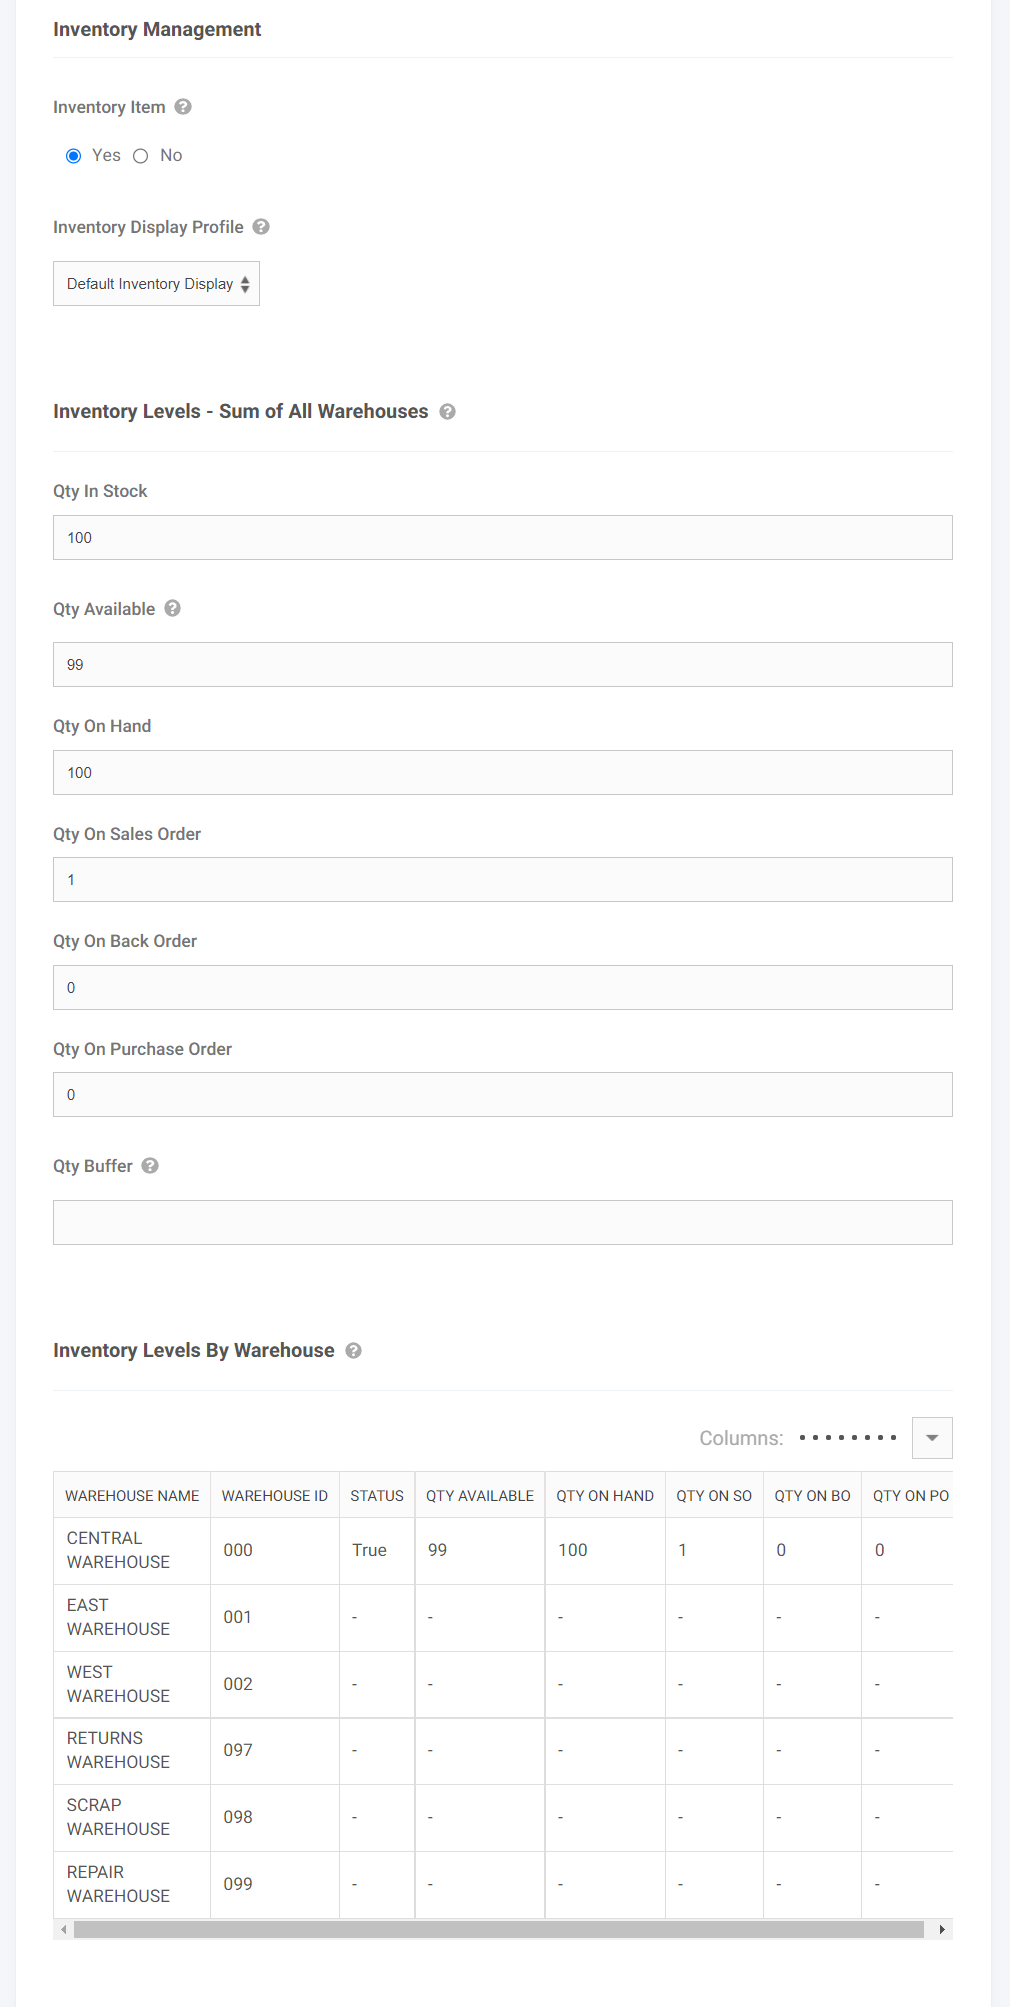Click the horizontal table scrollbar
The width and height of the screenshot is (1010, 2007).
point(499,1929)
